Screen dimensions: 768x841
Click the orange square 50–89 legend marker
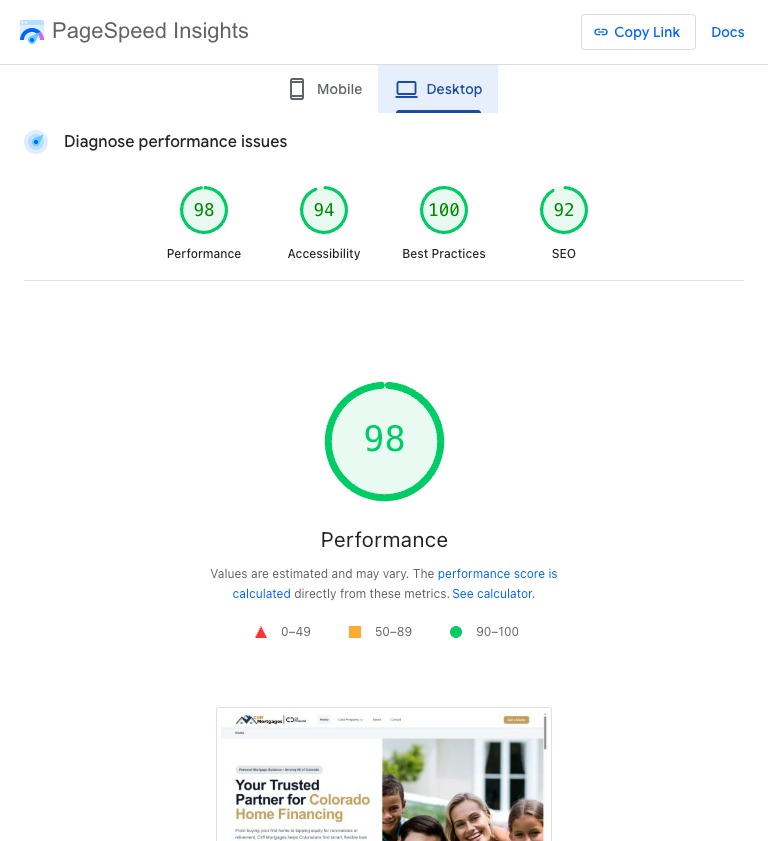click(354, 632)
